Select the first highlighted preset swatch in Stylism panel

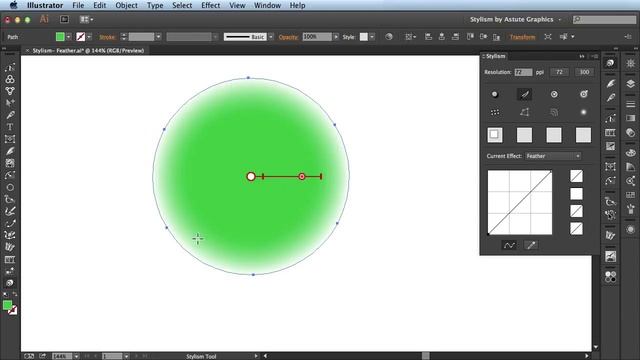point(495,135)
